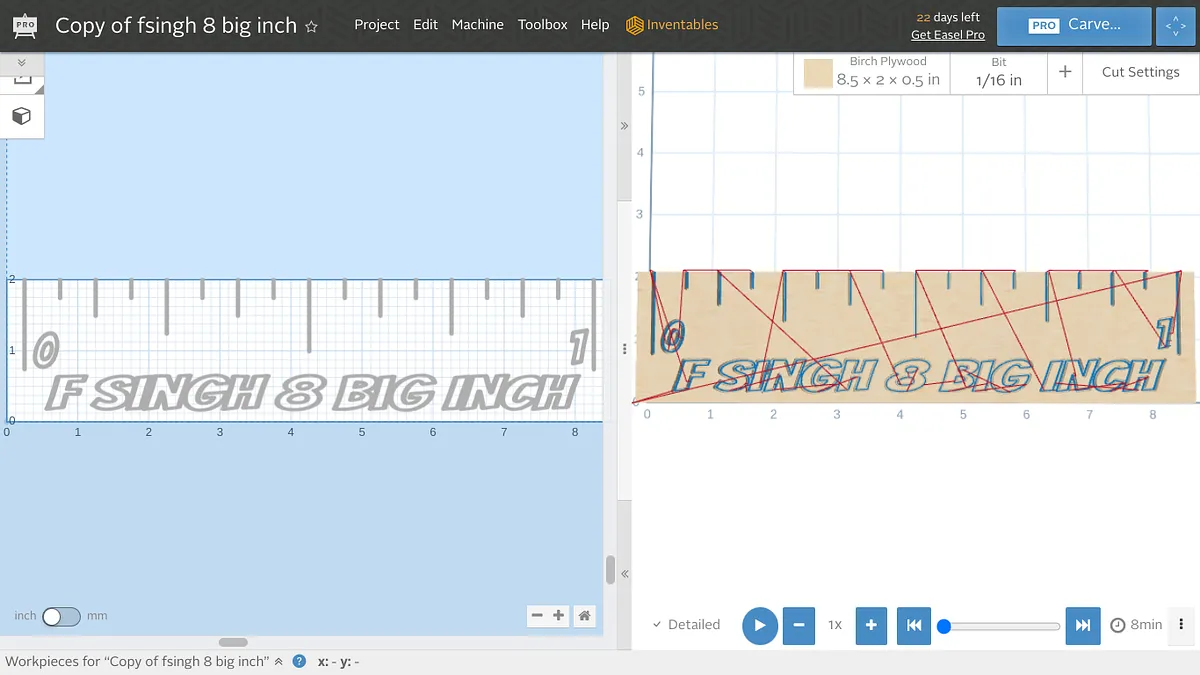Zoom out of the design canvas
Screen dimensions: 1200x675
pos(537,616)
